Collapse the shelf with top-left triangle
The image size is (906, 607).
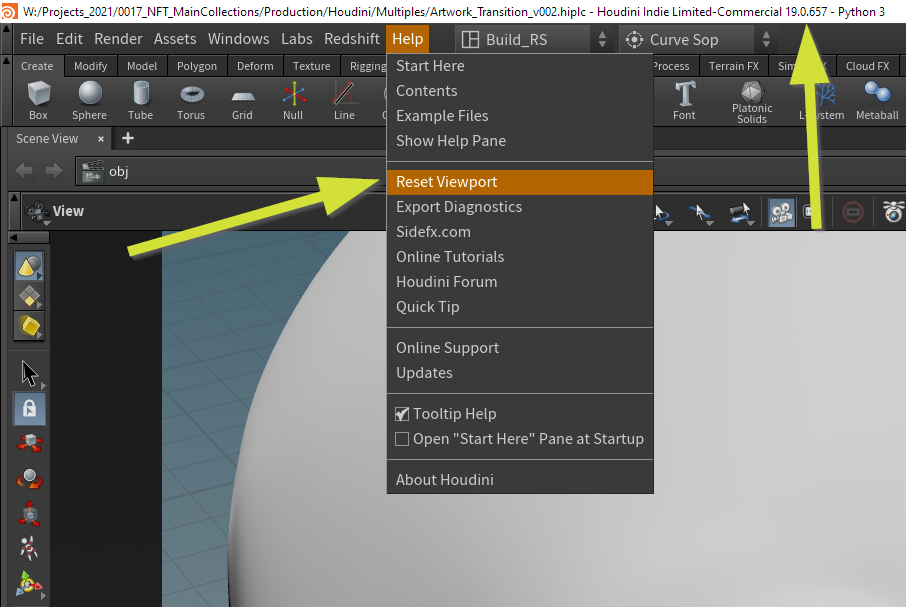point(6,60)
